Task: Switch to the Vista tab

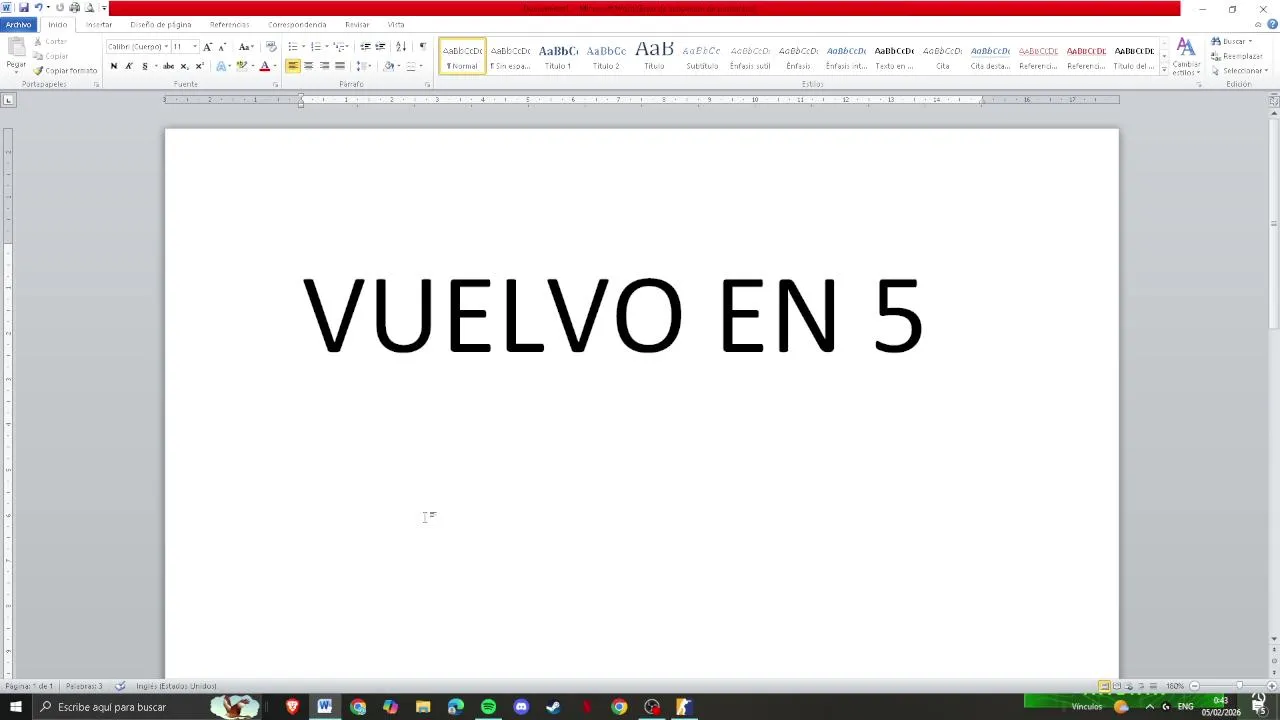Action: tap(396, 24)
